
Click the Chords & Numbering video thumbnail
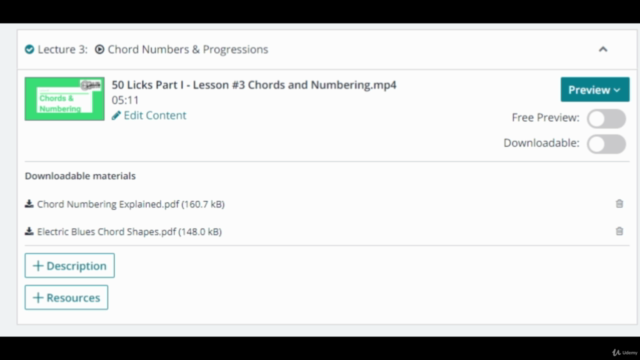click(64, 99)
